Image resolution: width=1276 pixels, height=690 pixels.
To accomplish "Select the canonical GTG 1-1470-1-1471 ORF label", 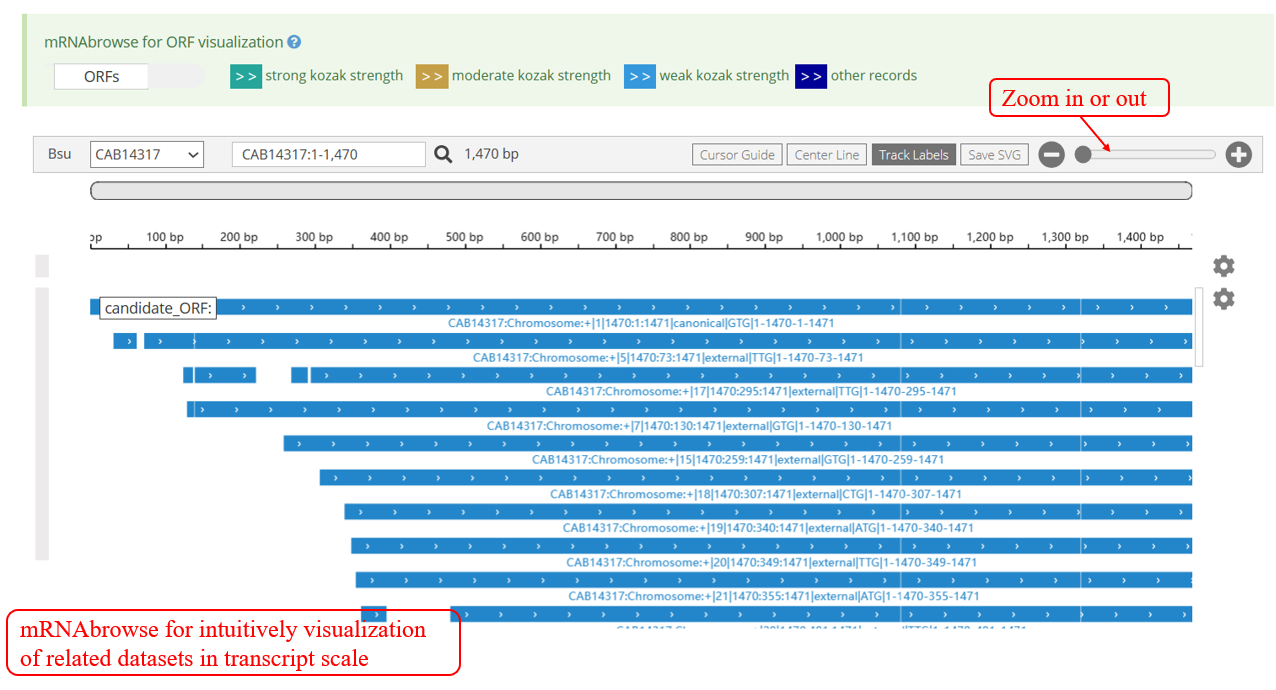I will pyautogui.click(x=640, y=324).
